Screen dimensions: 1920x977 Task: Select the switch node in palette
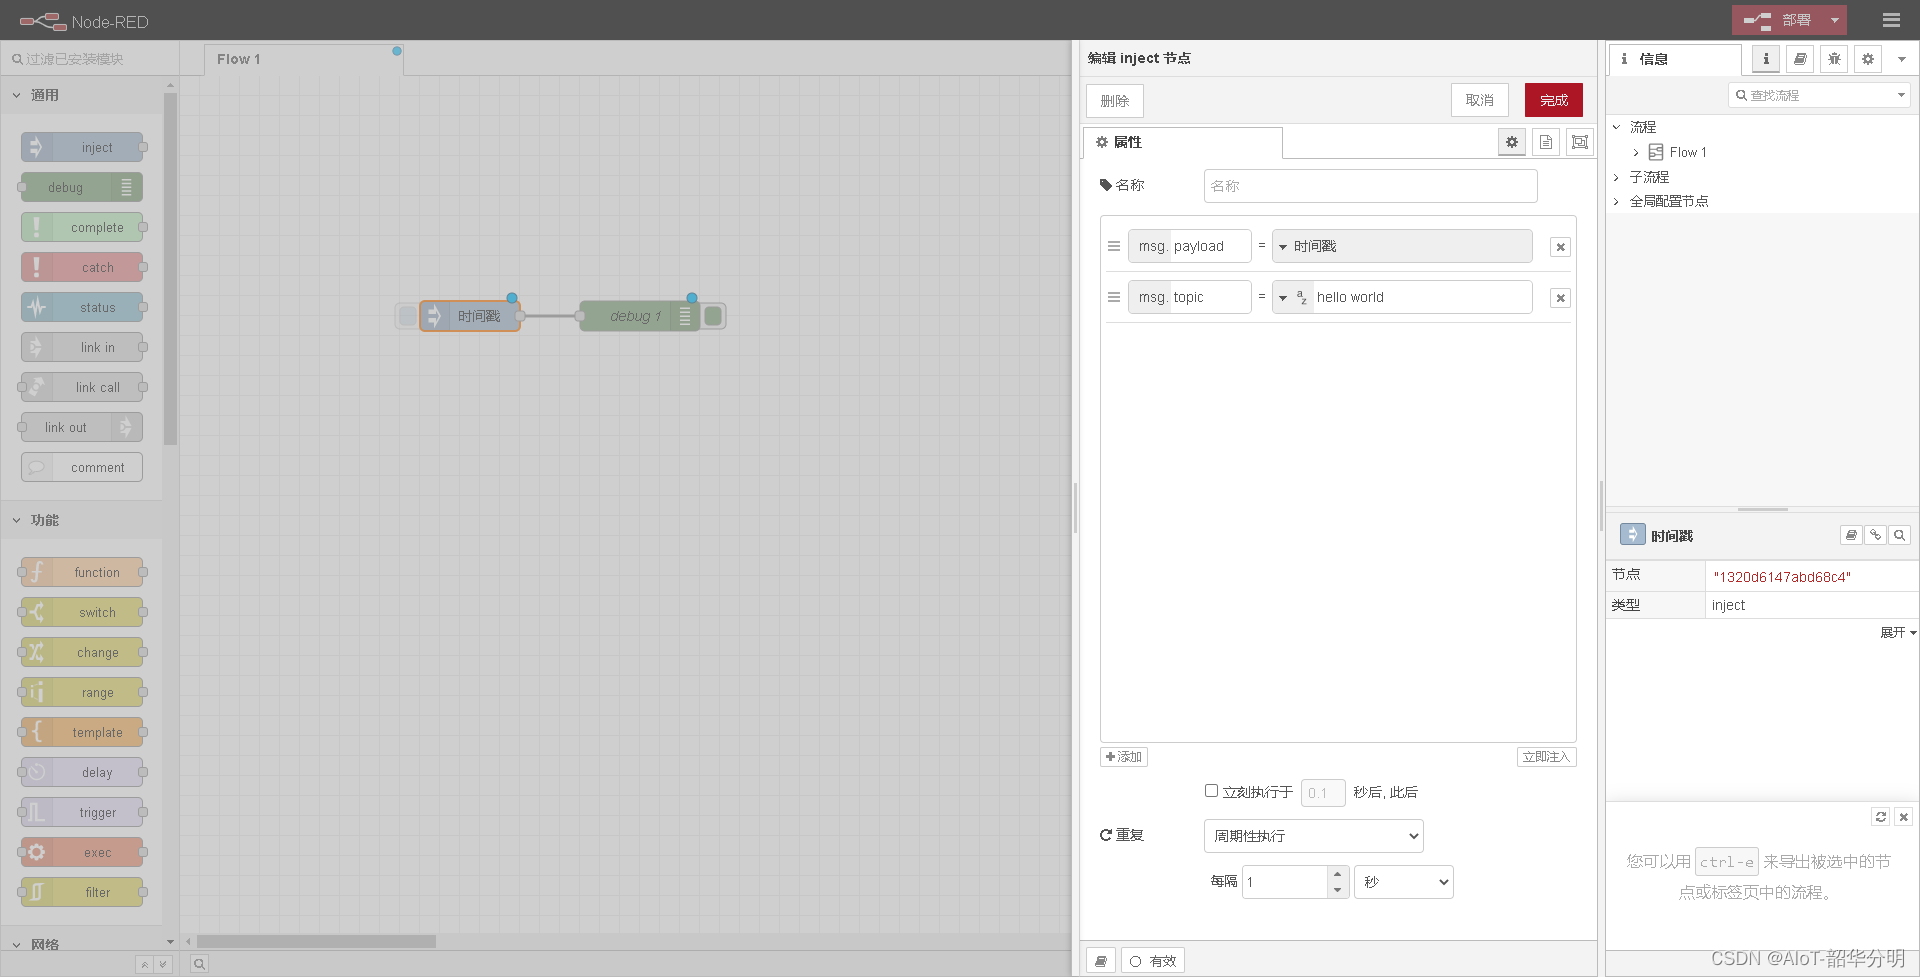82,612
